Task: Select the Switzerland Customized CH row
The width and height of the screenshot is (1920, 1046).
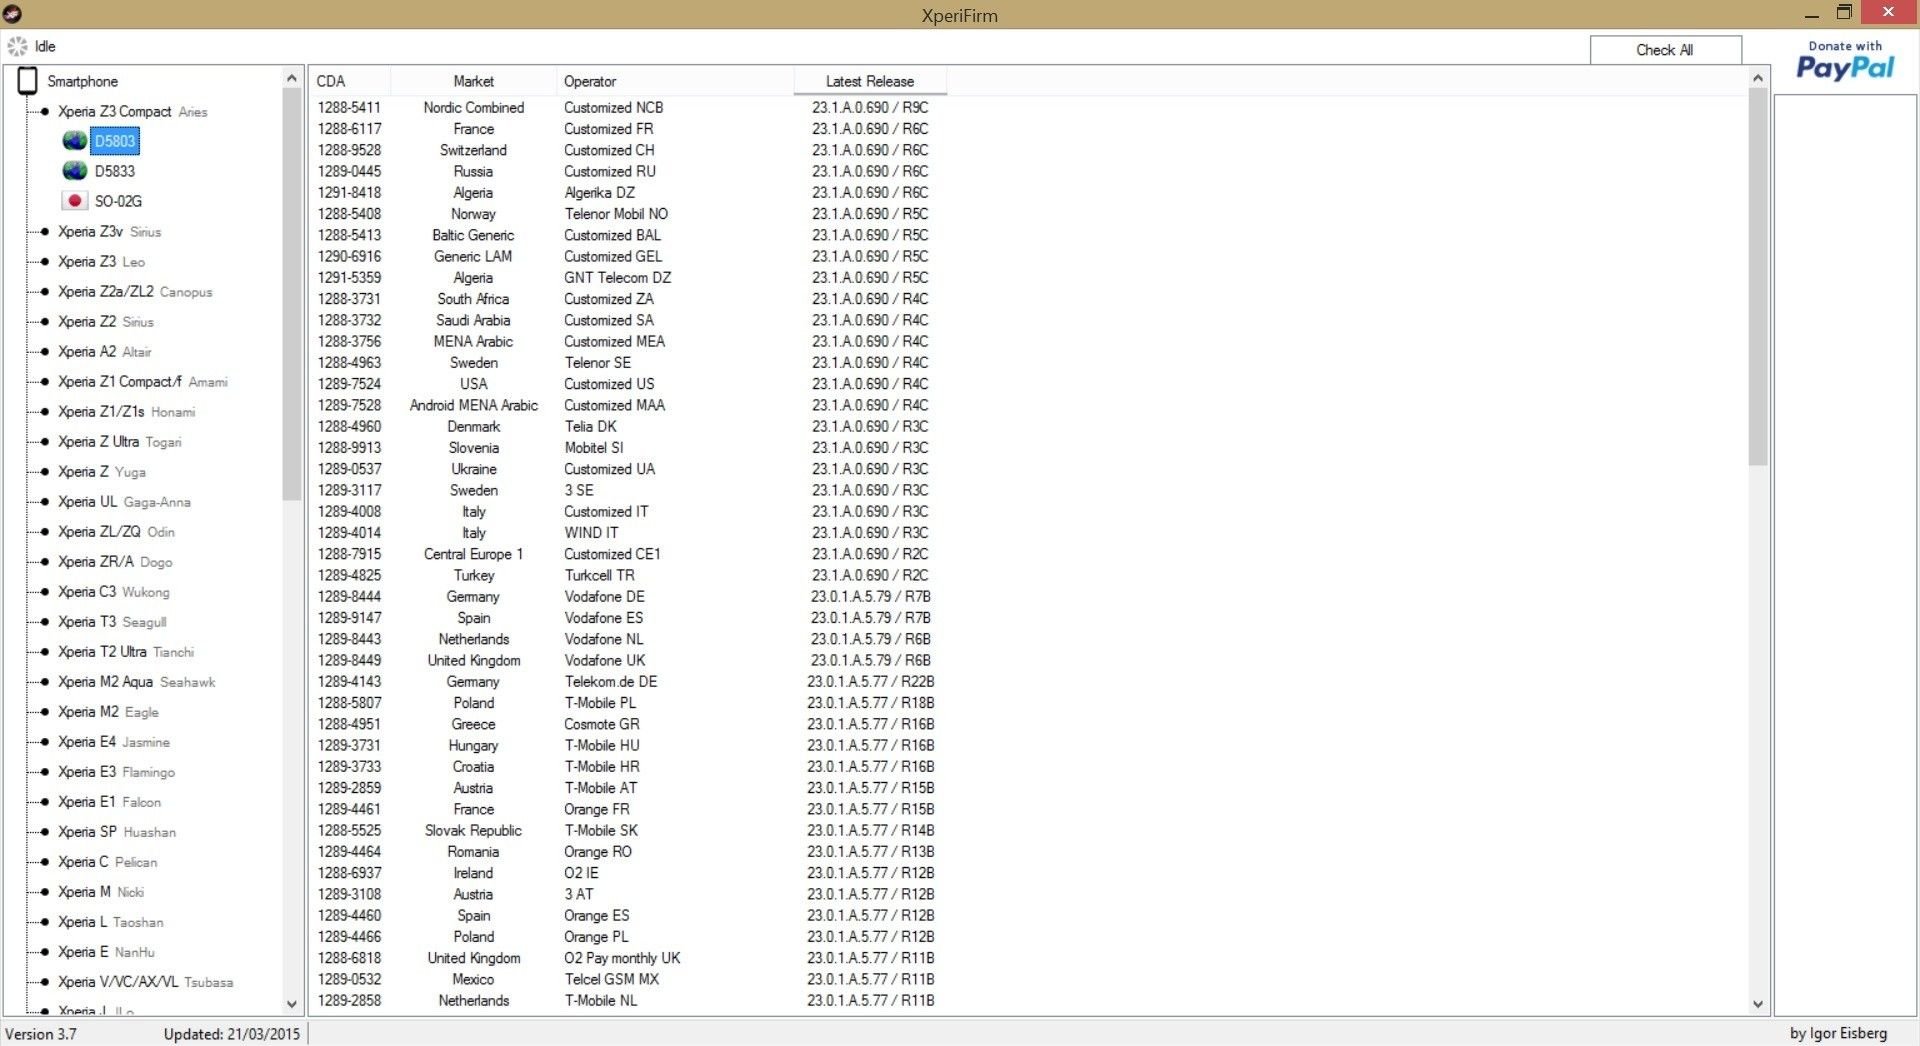Action: click(x=628, y=150)
